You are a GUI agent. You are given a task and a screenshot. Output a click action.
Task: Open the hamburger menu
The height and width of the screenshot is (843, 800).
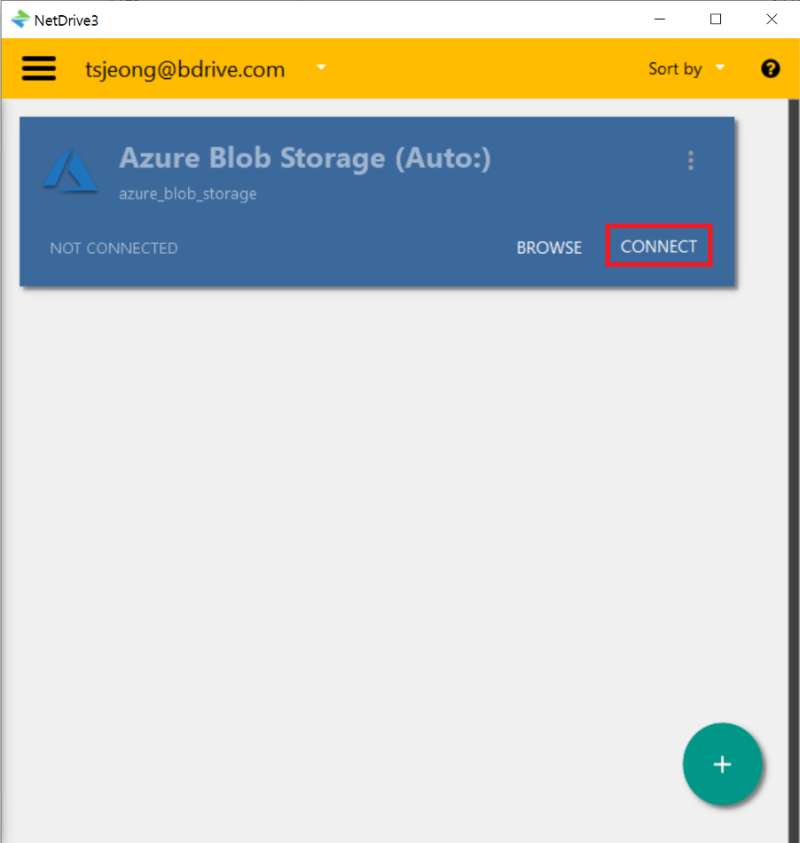39,68
